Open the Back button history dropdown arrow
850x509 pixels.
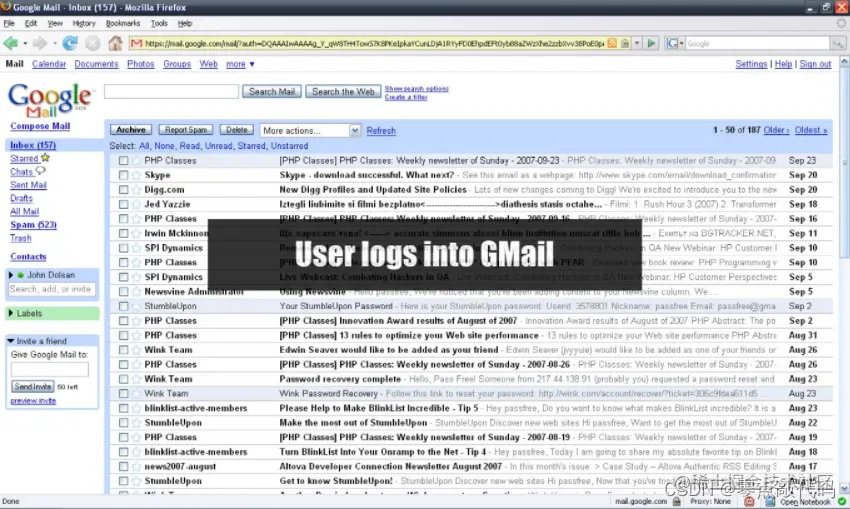[x=25, y=43]
